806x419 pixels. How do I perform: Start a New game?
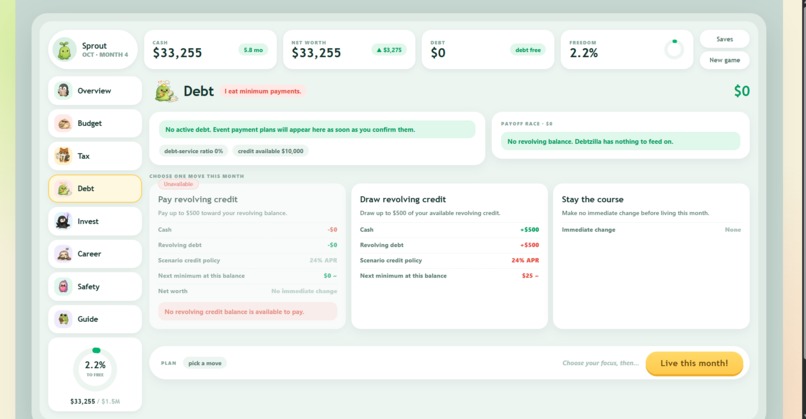[724, 60]
